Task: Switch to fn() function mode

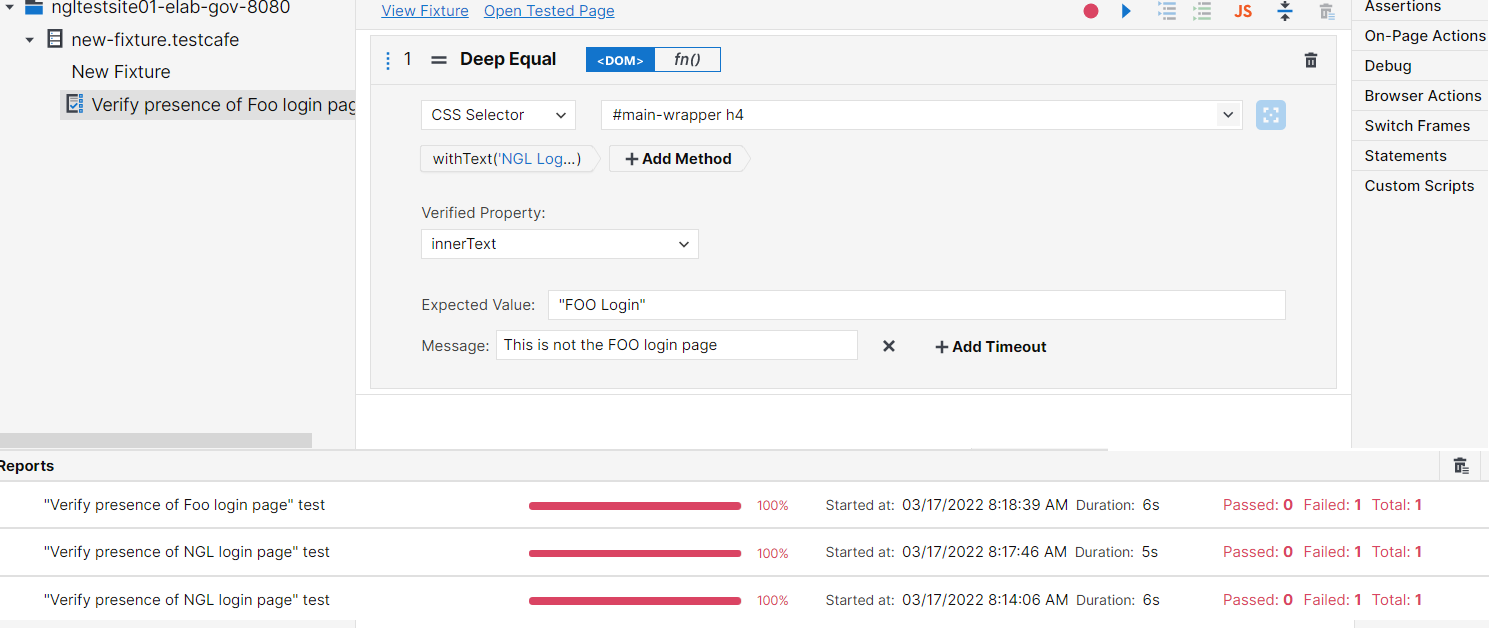Action: point(687,60)
